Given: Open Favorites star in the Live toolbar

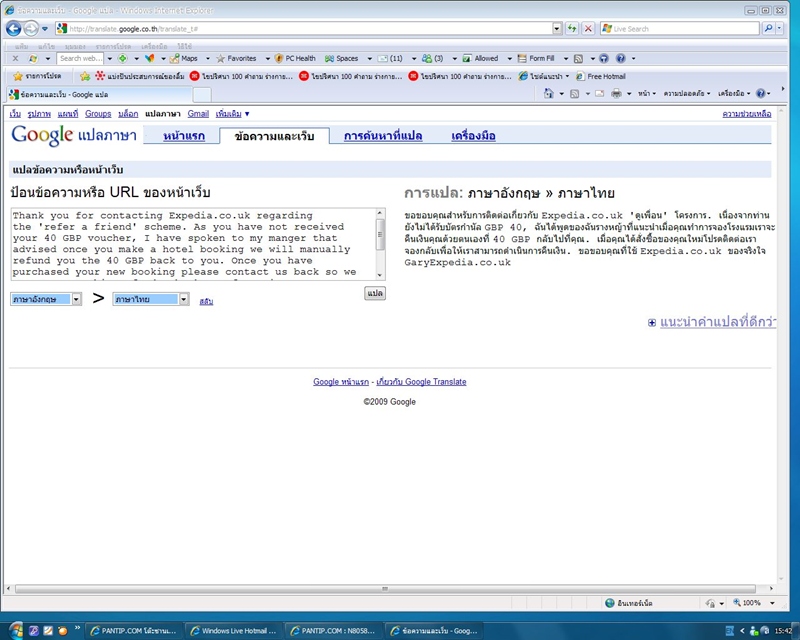Looking at the screenshot, I should coord(236,59).
